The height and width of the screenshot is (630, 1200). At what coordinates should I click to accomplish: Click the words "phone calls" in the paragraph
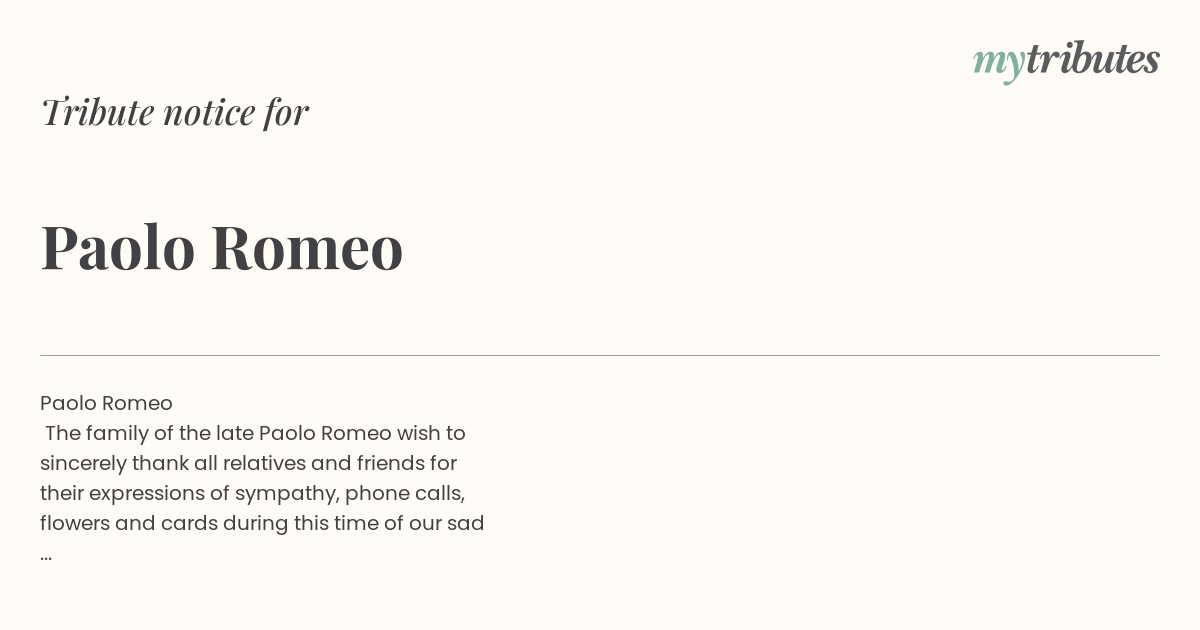[405, 493]
